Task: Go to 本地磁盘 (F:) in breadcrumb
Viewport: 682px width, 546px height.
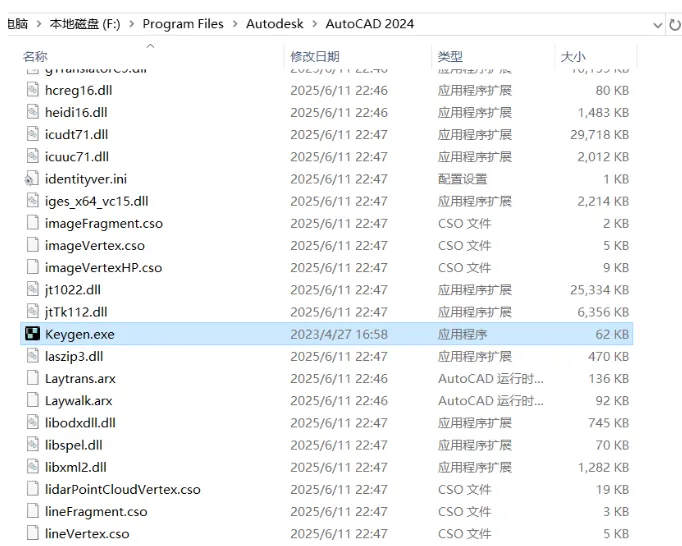Action: (85, 24)
